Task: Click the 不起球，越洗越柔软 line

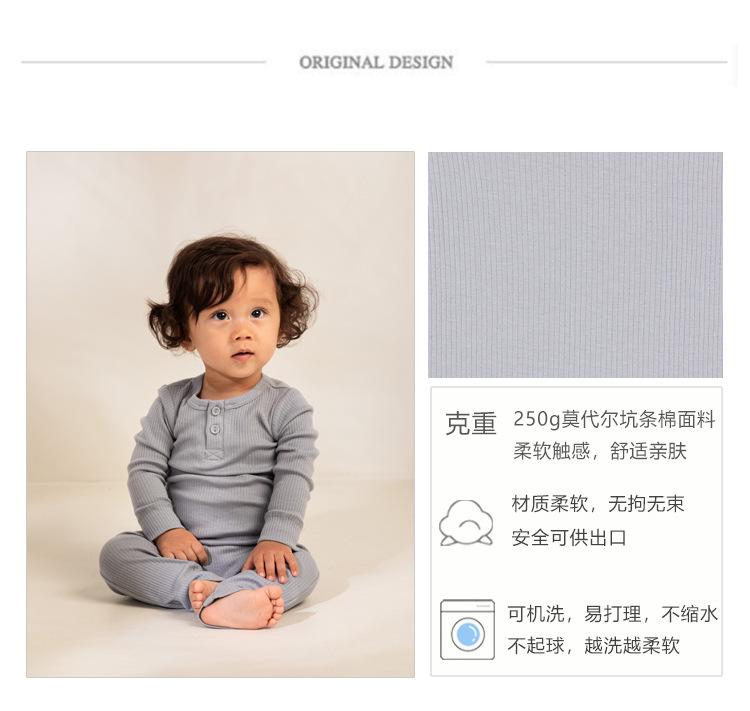Action: [594, 645]
